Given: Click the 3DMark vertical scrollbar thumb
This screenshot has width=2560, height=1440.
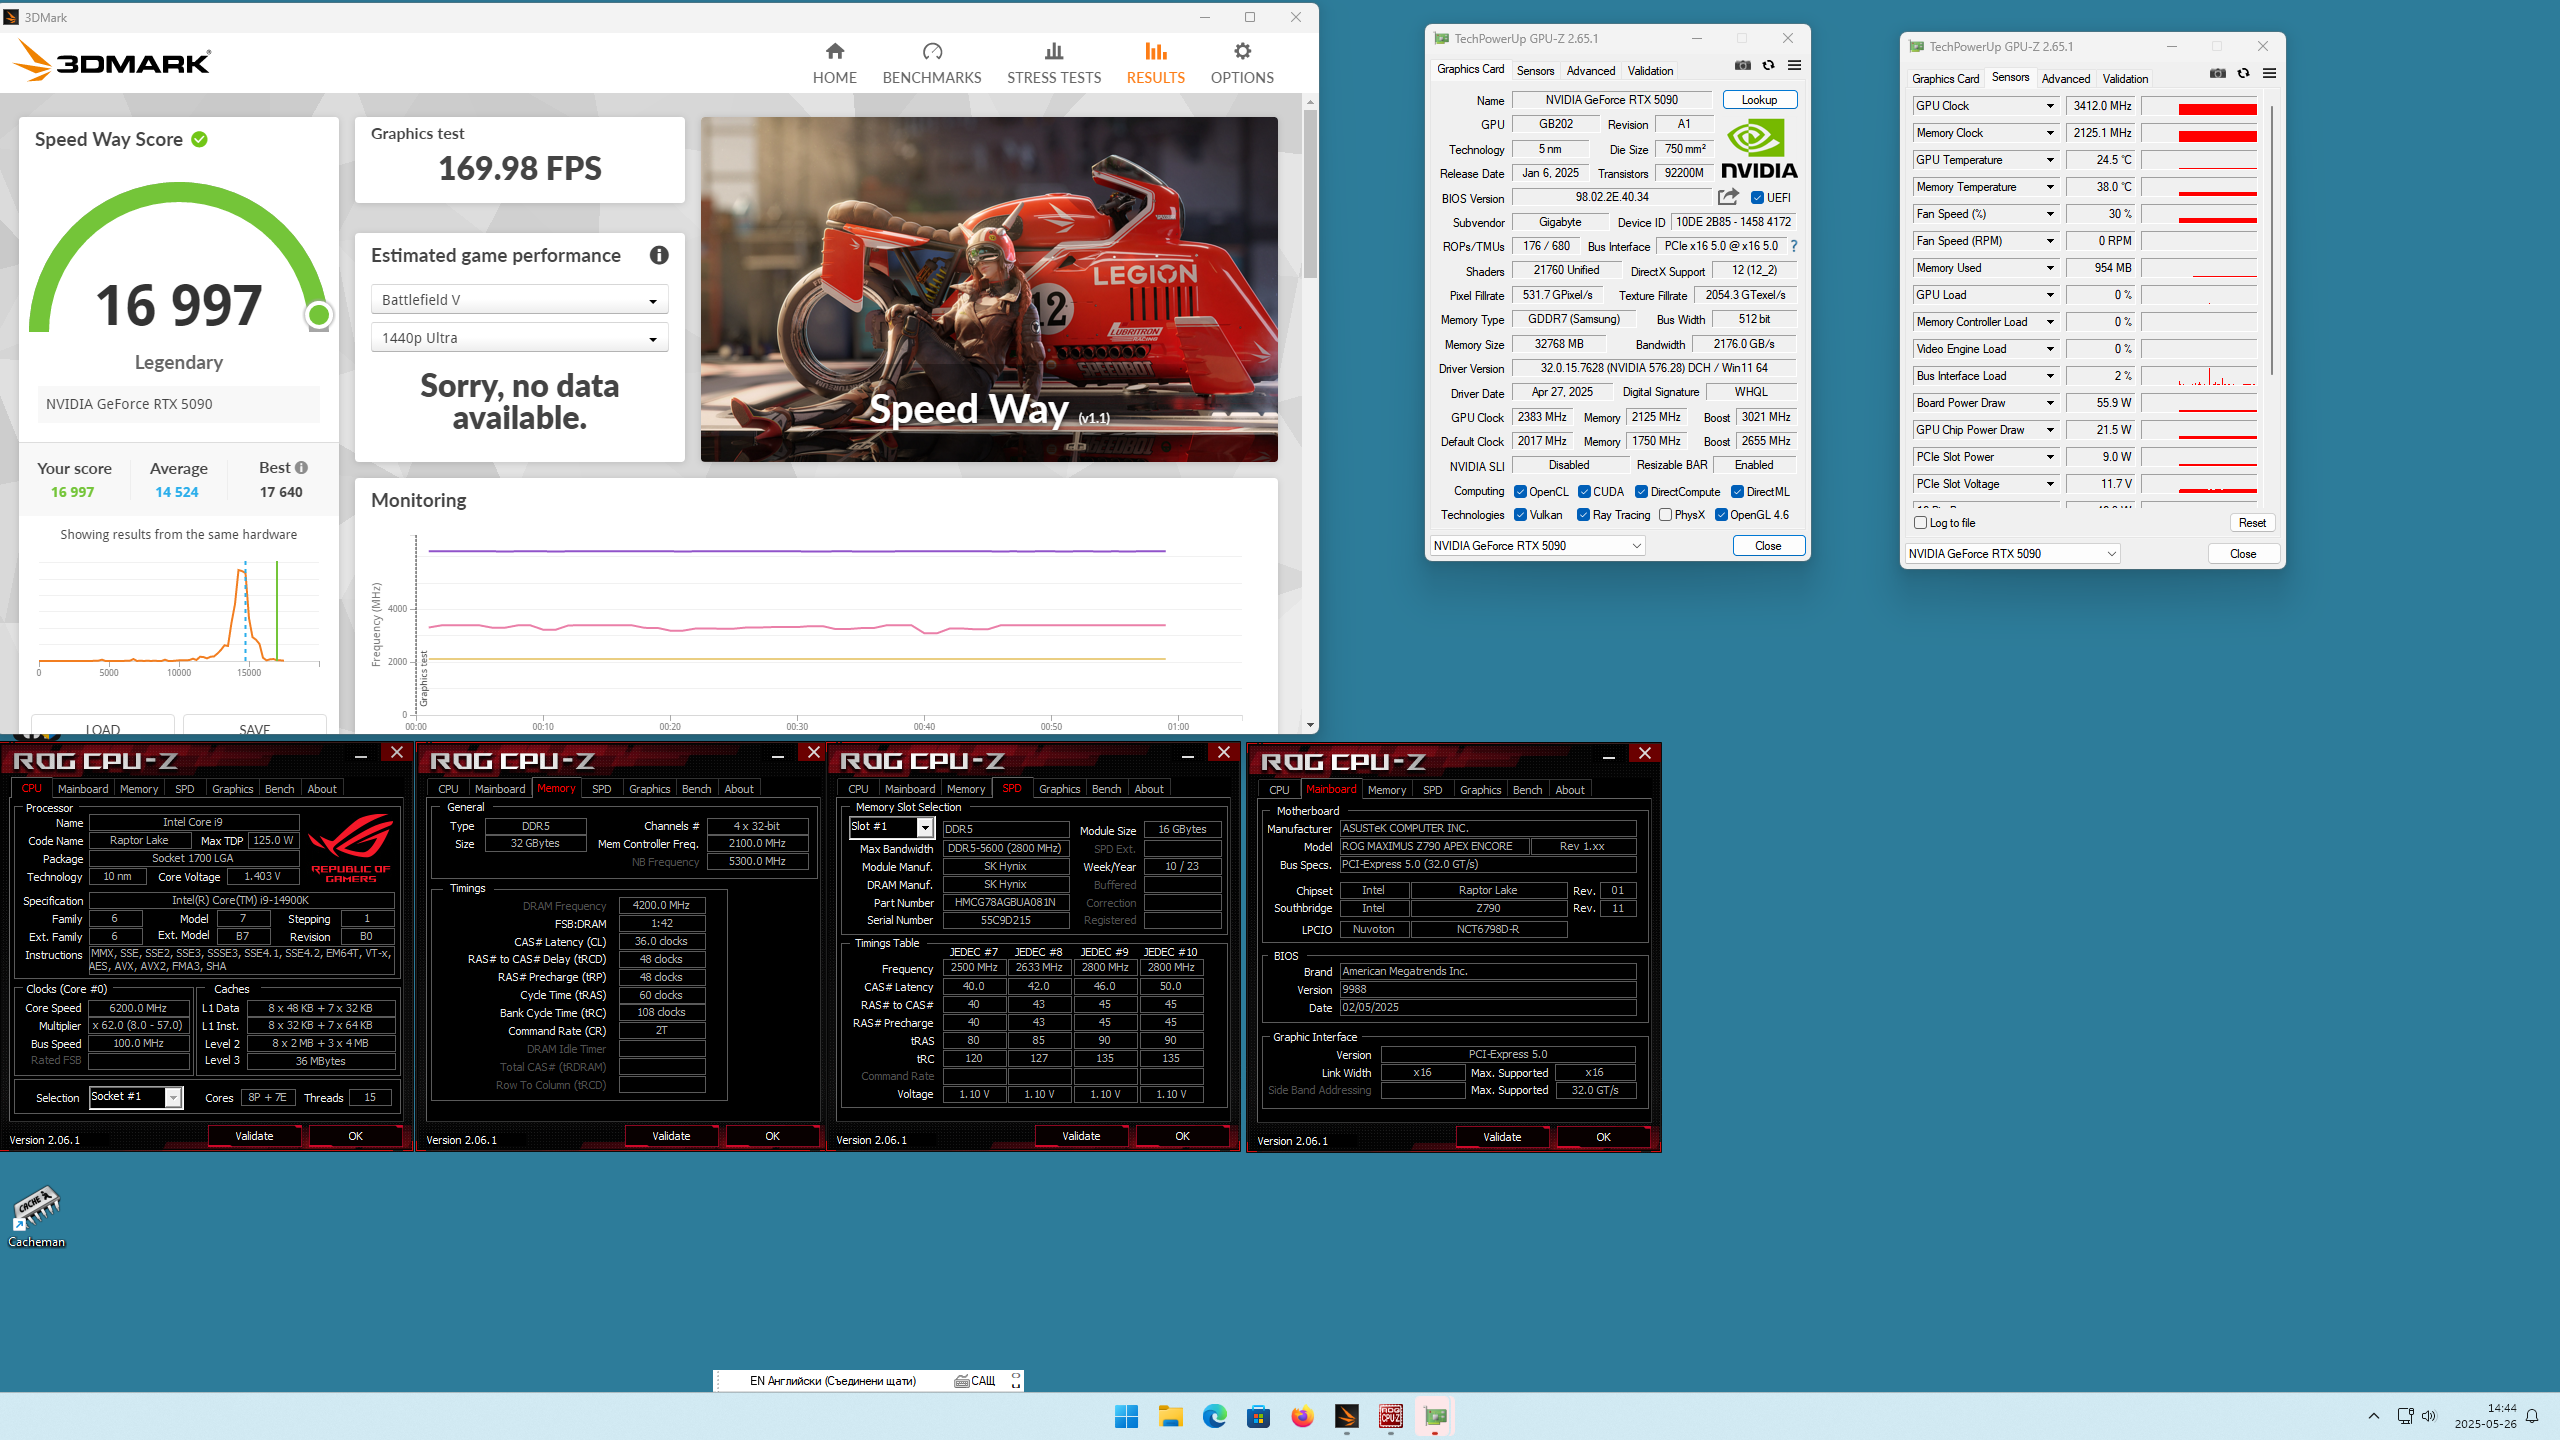Looking at the screenshot, I should pyautogui.click(x=1310, y=195).
